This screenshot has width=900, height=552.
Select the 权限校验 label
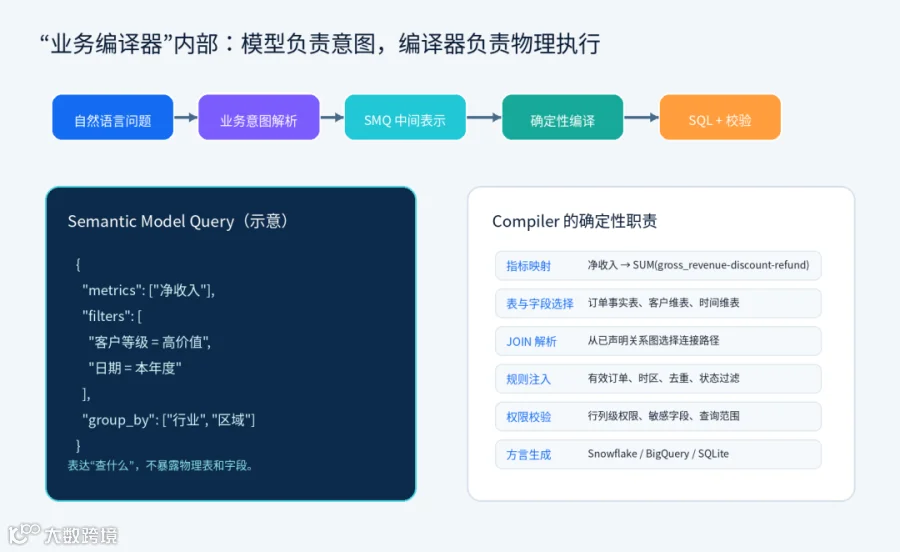click(x=529, y=417)
